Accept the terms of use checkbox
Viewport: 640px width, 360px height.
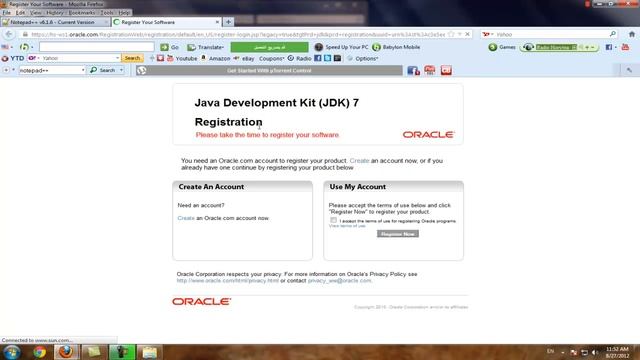click(x=333, y=220)
